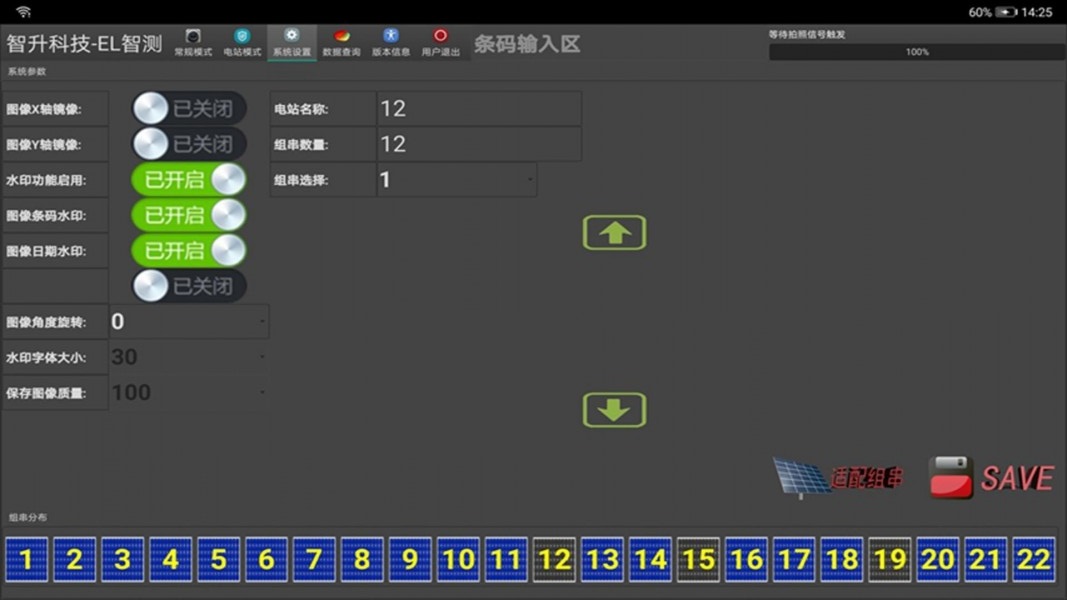Image resolution: width=1067 pixels, height=600 pixels.
Task: Disable the 图像日期水印 switch
Action: [x=188, y=250]
